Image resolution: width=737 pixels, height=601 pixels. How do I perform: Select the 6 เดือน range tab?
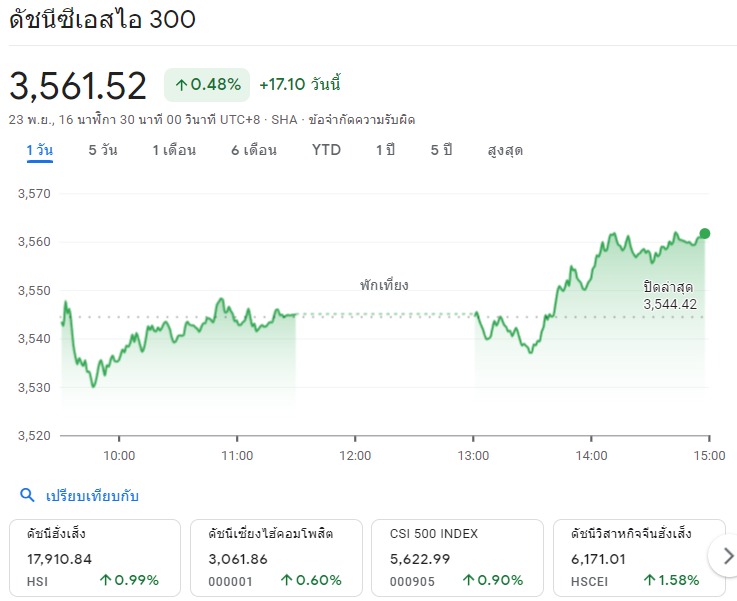point(253,150)
